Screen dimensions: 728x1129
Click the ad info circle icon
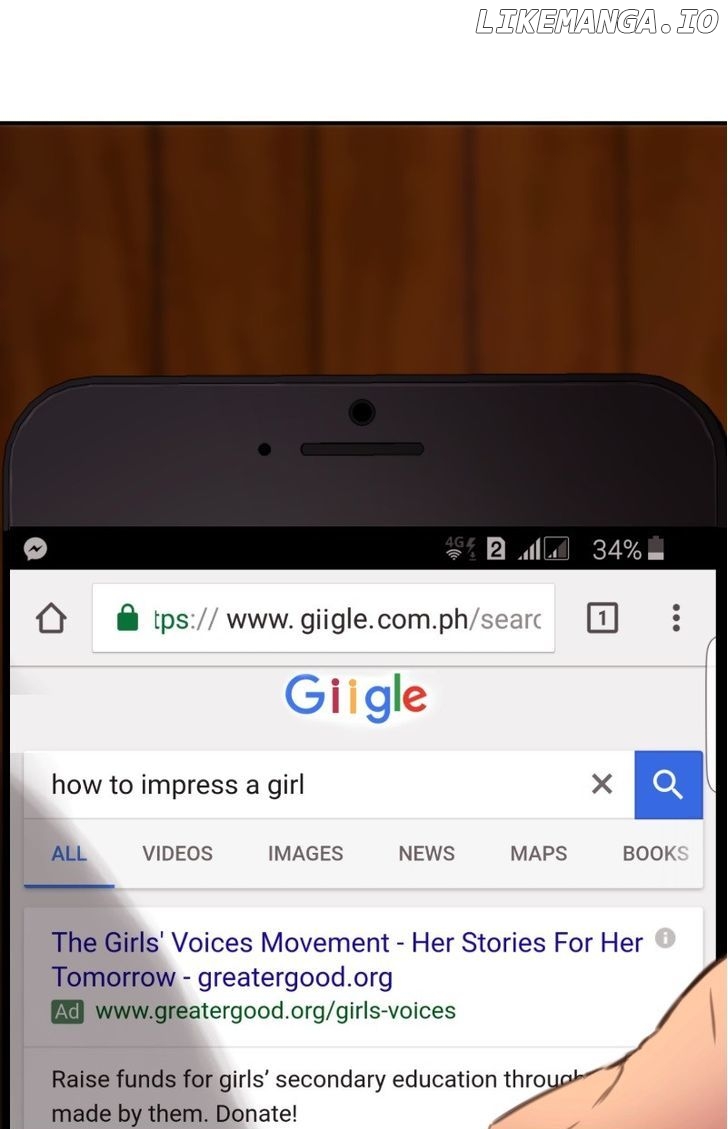tap(665, 937)
